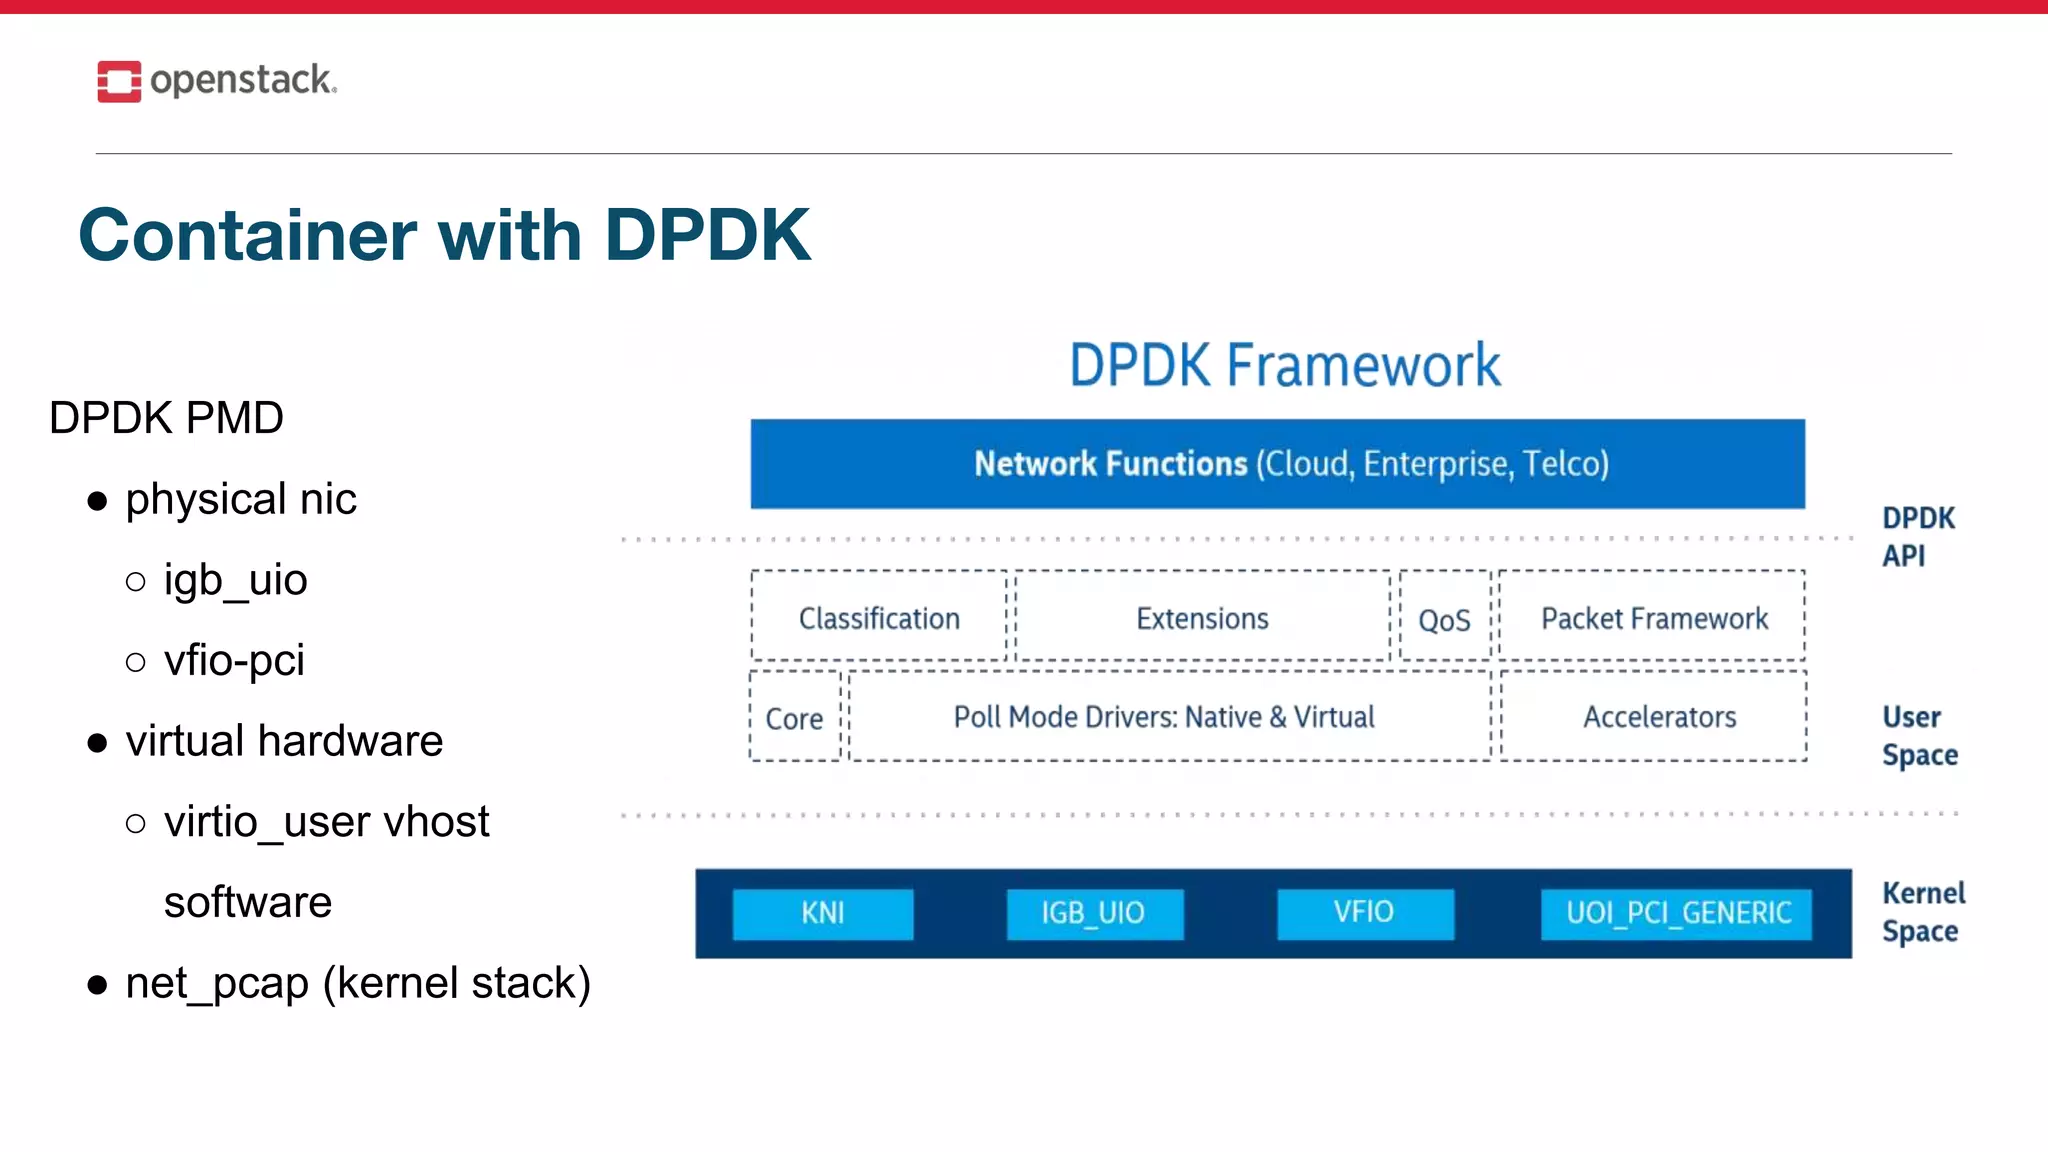Click the OpenStack logo icon
Screen dimensions: 2048x1152
118,81
